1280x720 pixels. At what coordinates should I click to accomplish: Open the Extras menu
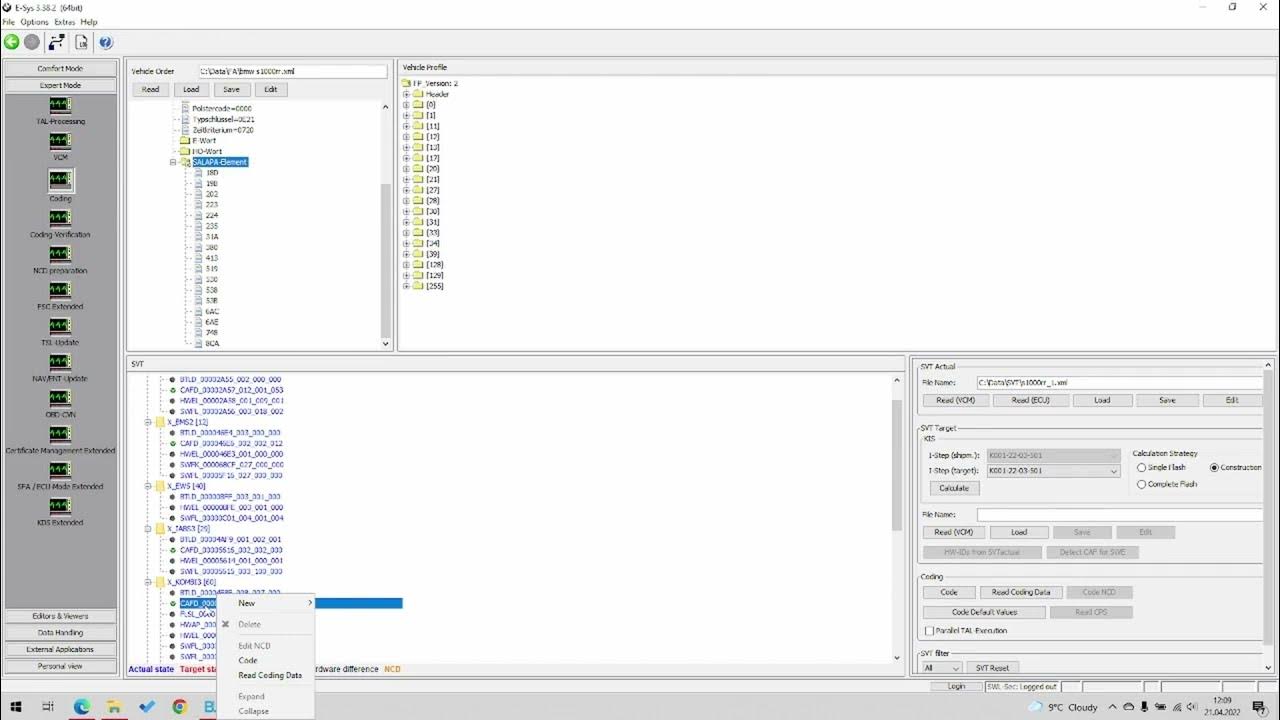64,22
